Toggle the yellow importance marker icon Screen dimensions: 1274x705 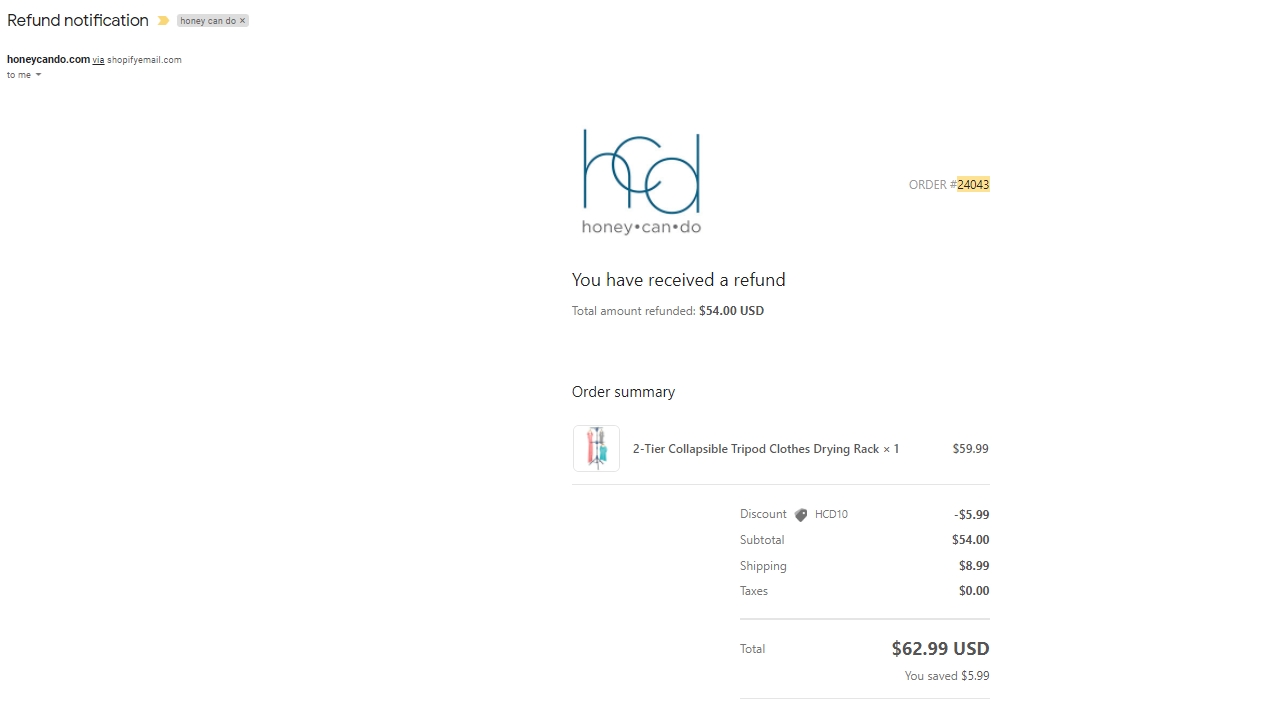click(x=163, y=21)
